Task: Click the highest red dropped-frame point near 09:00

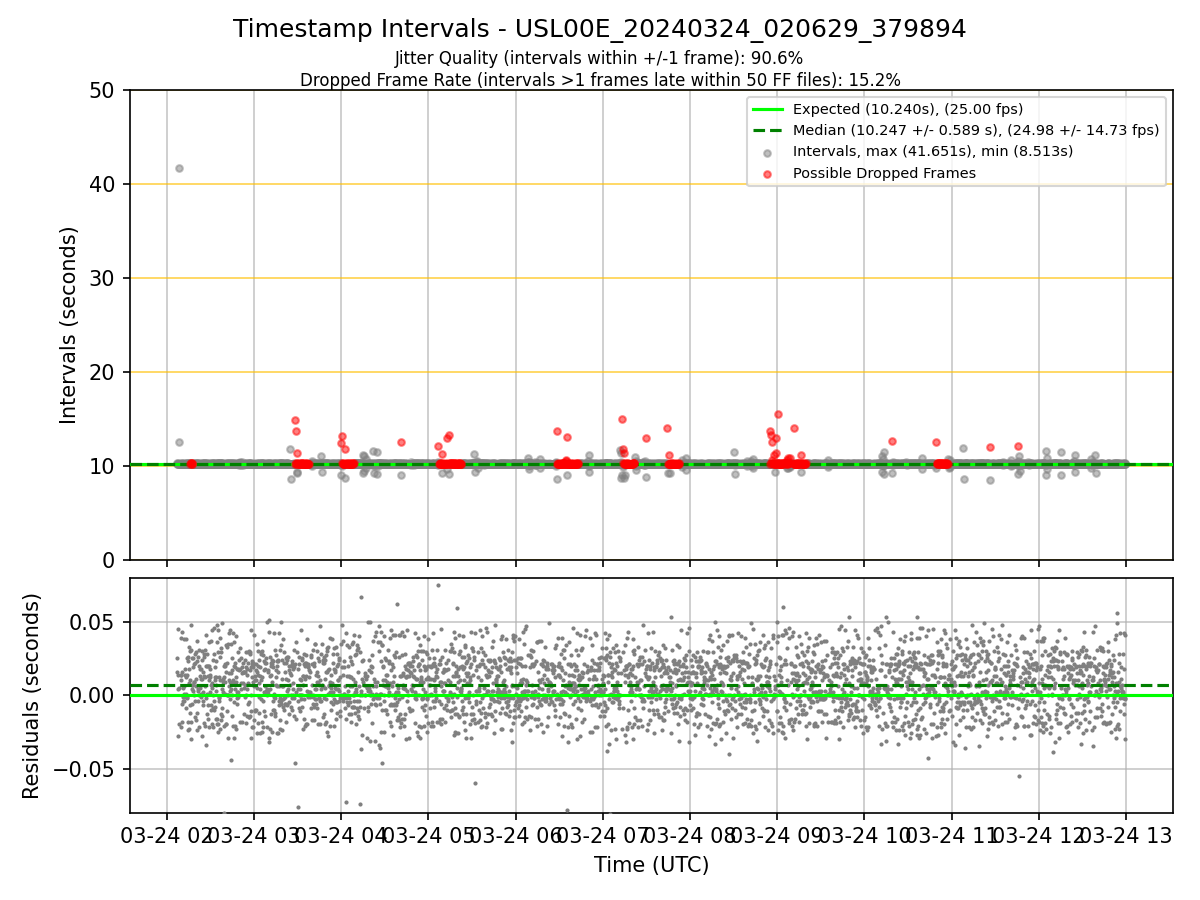Action: pos(778,414)
